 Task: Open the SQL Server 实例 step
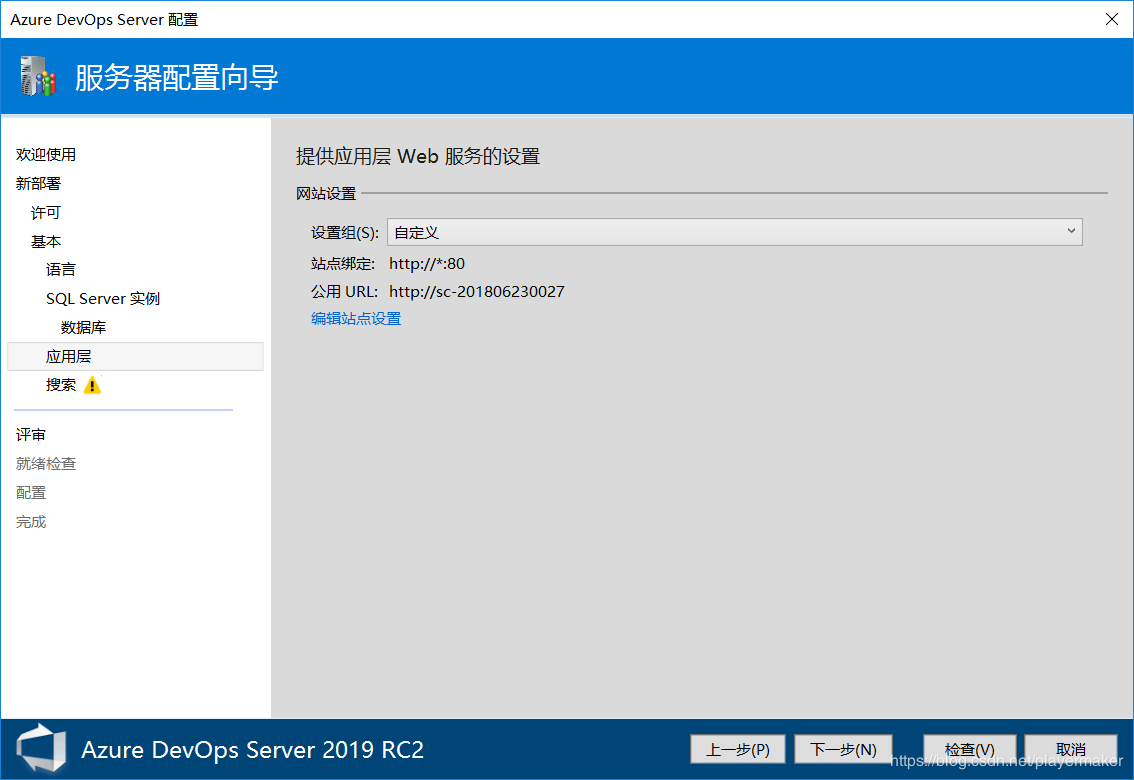click(103, 299)
